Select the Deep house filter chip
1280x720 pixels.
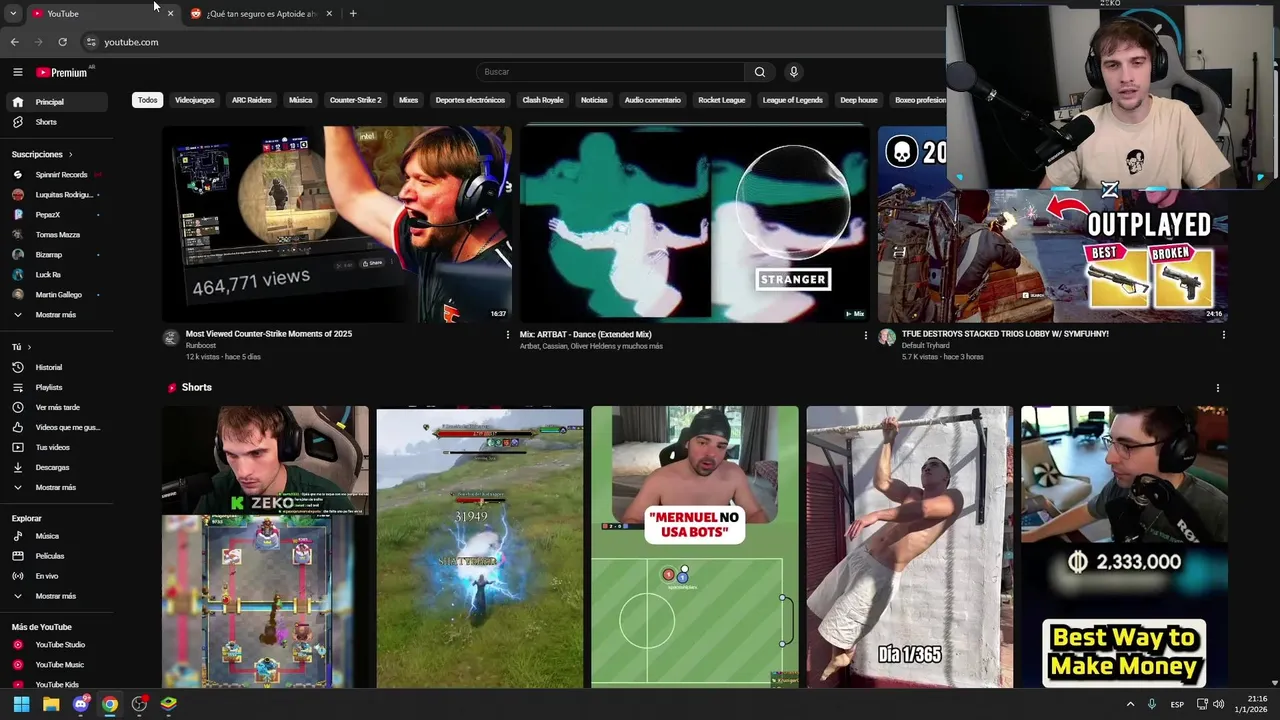tap(859, 100)
